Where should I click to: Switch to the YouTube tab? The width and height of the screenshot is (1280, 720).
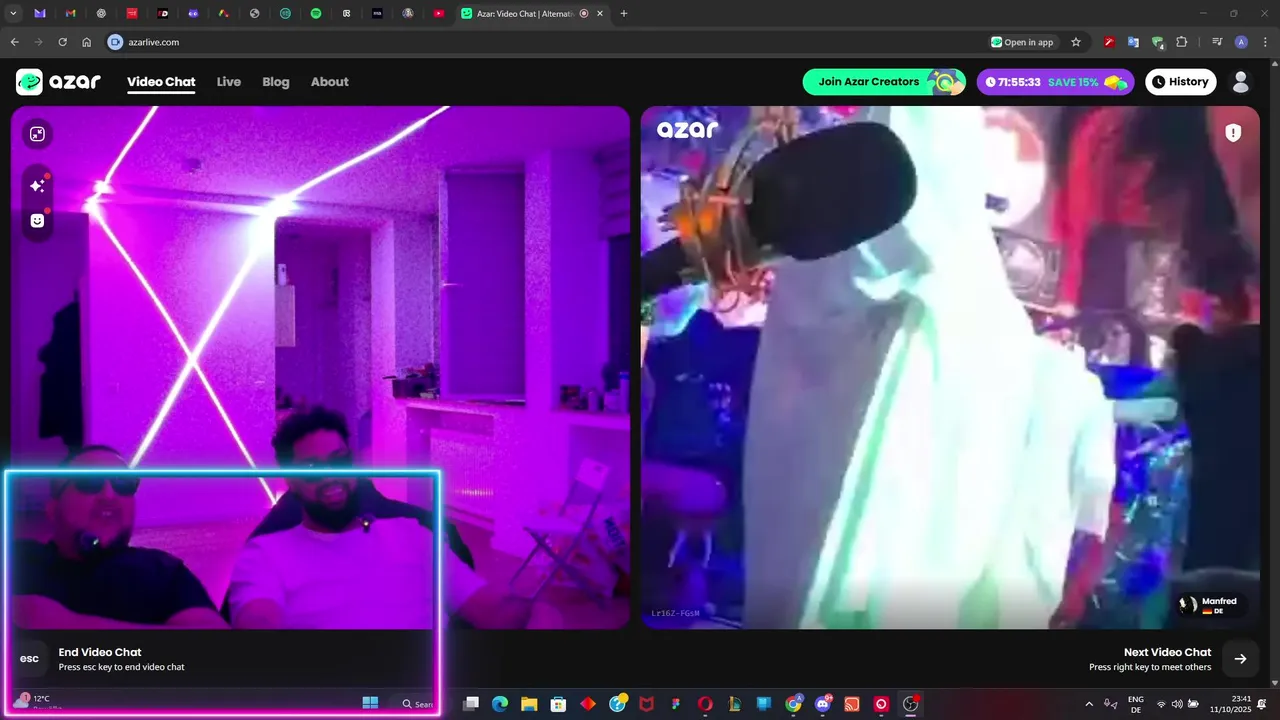tap(439, 14)
